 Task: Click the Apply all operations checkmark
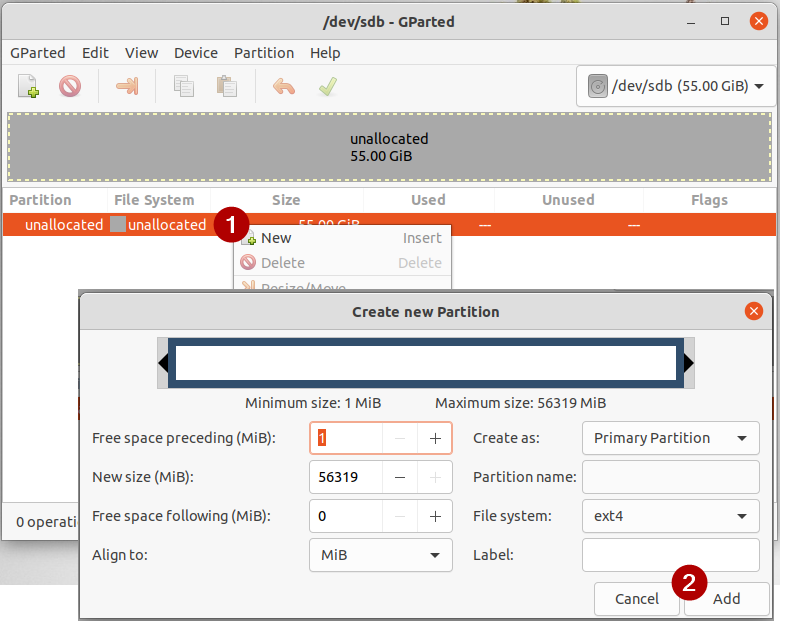point(328,87)
